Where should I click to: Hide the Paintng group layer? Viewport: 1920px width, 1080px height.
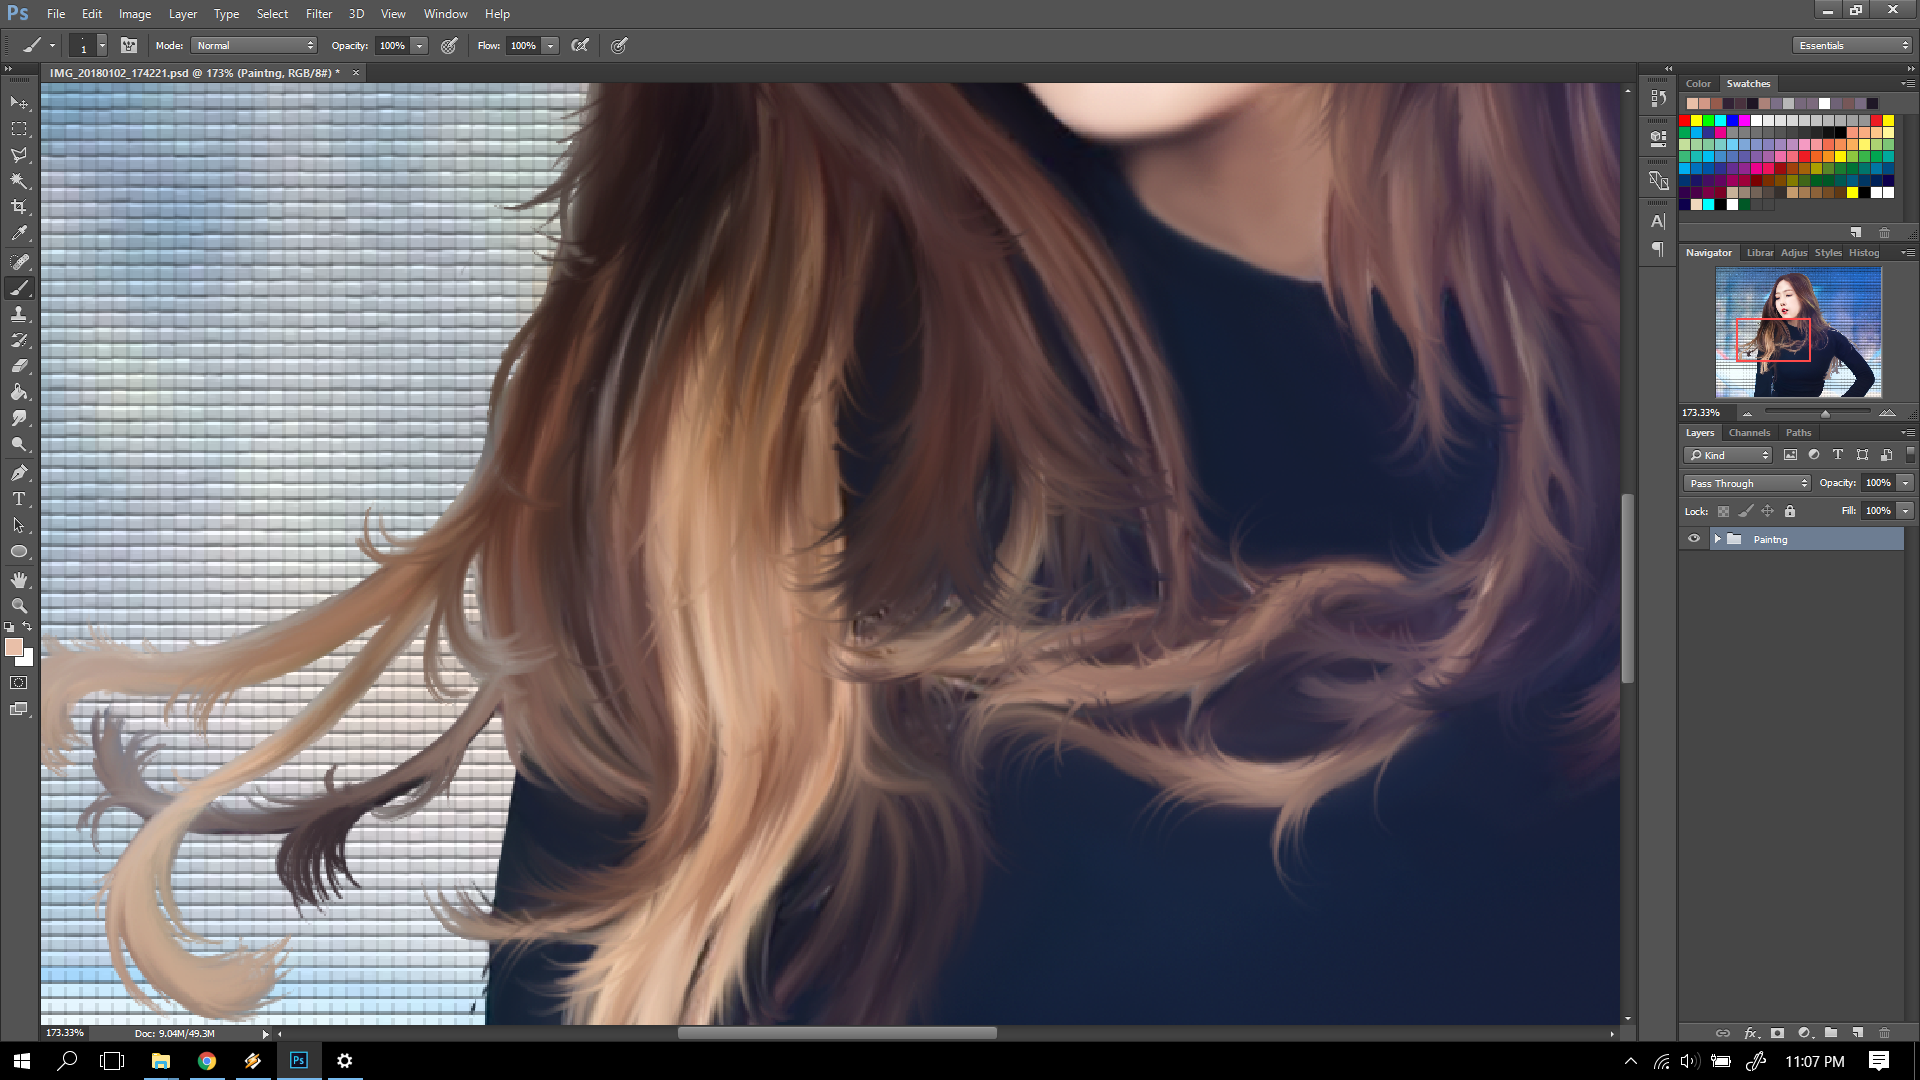(x=1694, y=539)
